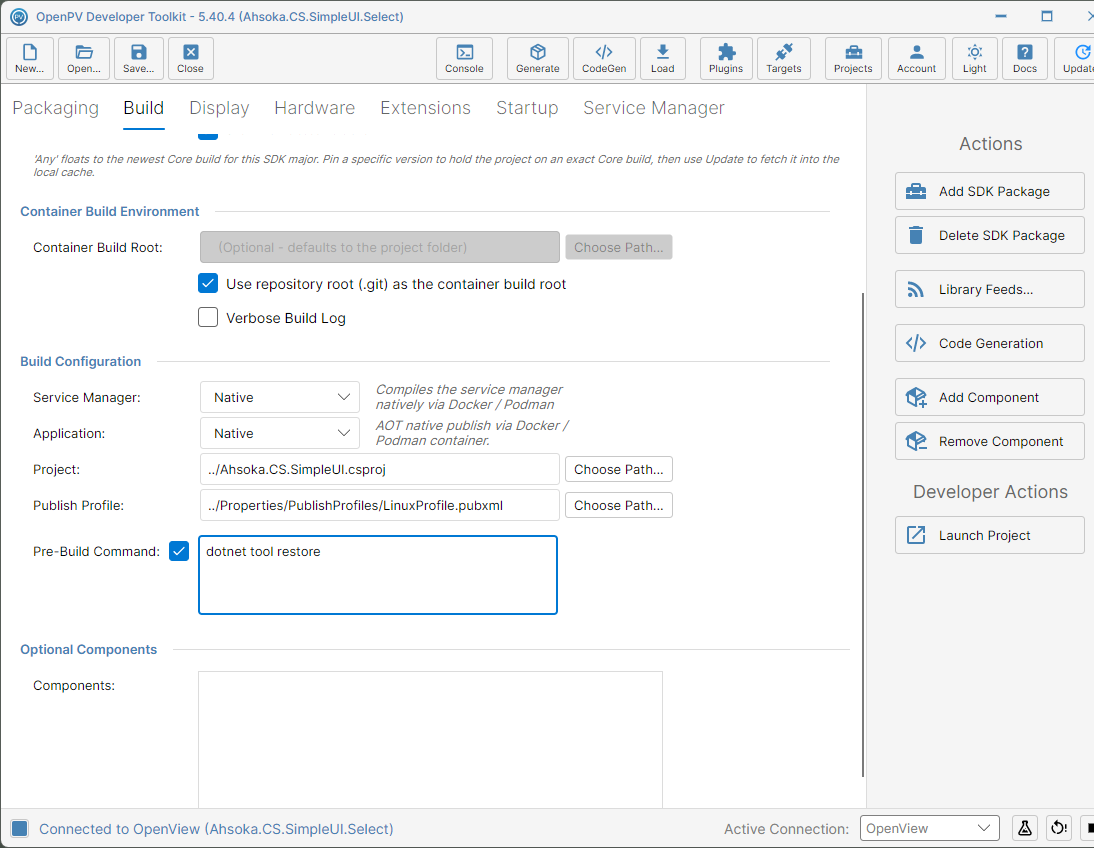Choose a path for the Publish Profile

618,505
